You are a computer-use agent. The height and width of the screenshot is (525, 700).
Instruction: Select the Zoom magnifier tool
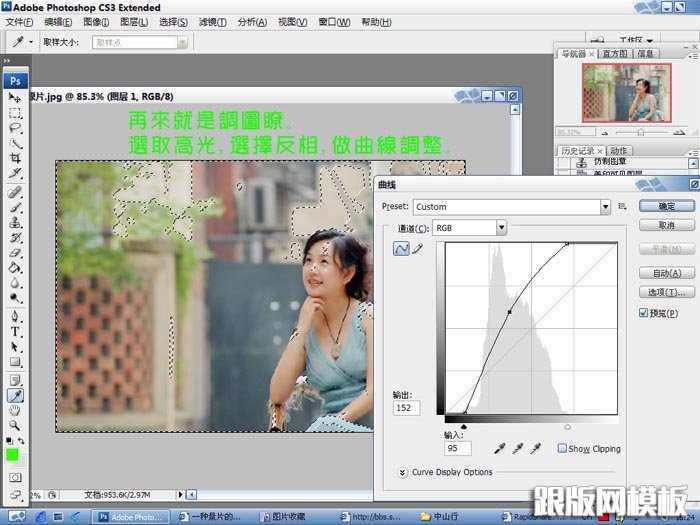tap(15, 424)
